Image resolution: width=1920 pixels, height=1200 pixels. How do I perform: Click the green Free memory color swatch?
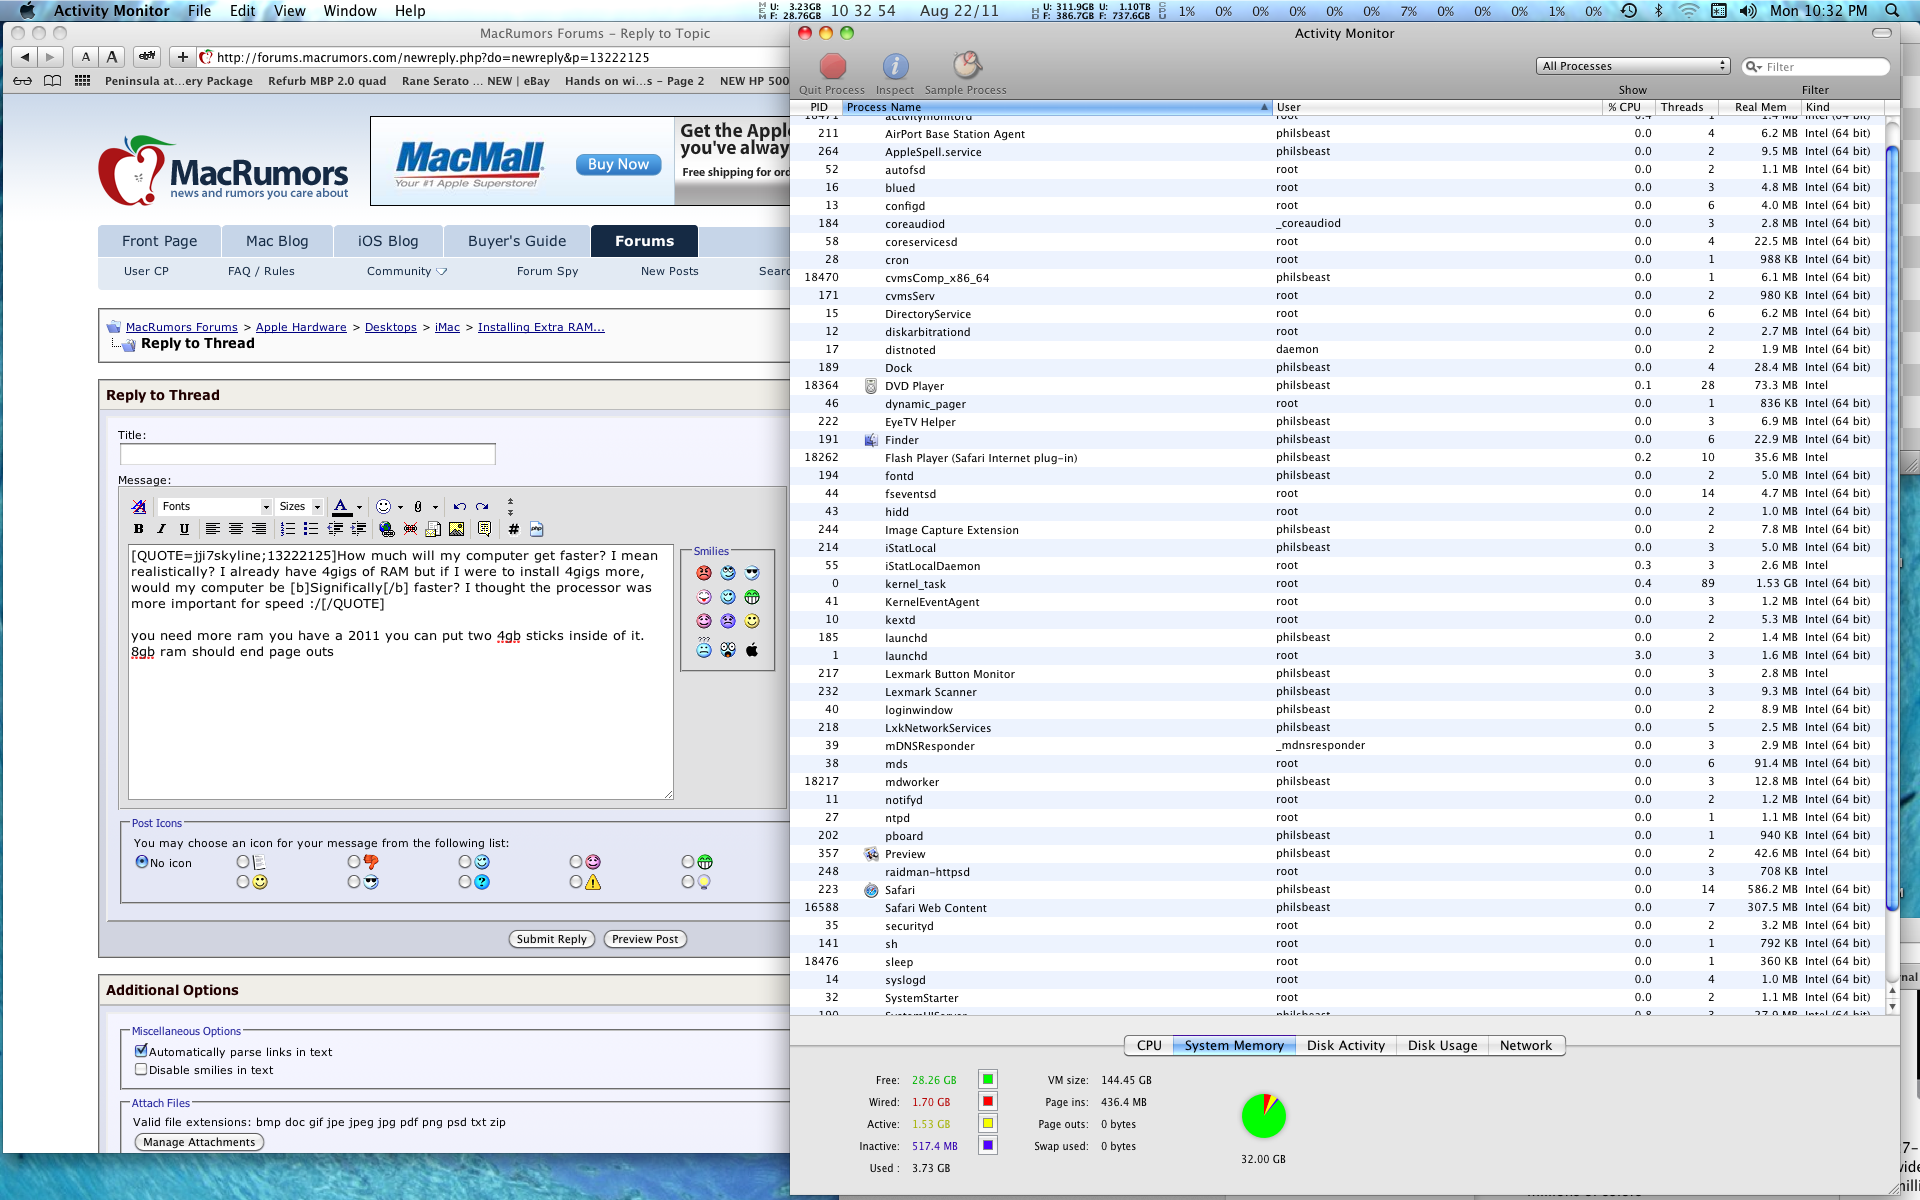987,1079
